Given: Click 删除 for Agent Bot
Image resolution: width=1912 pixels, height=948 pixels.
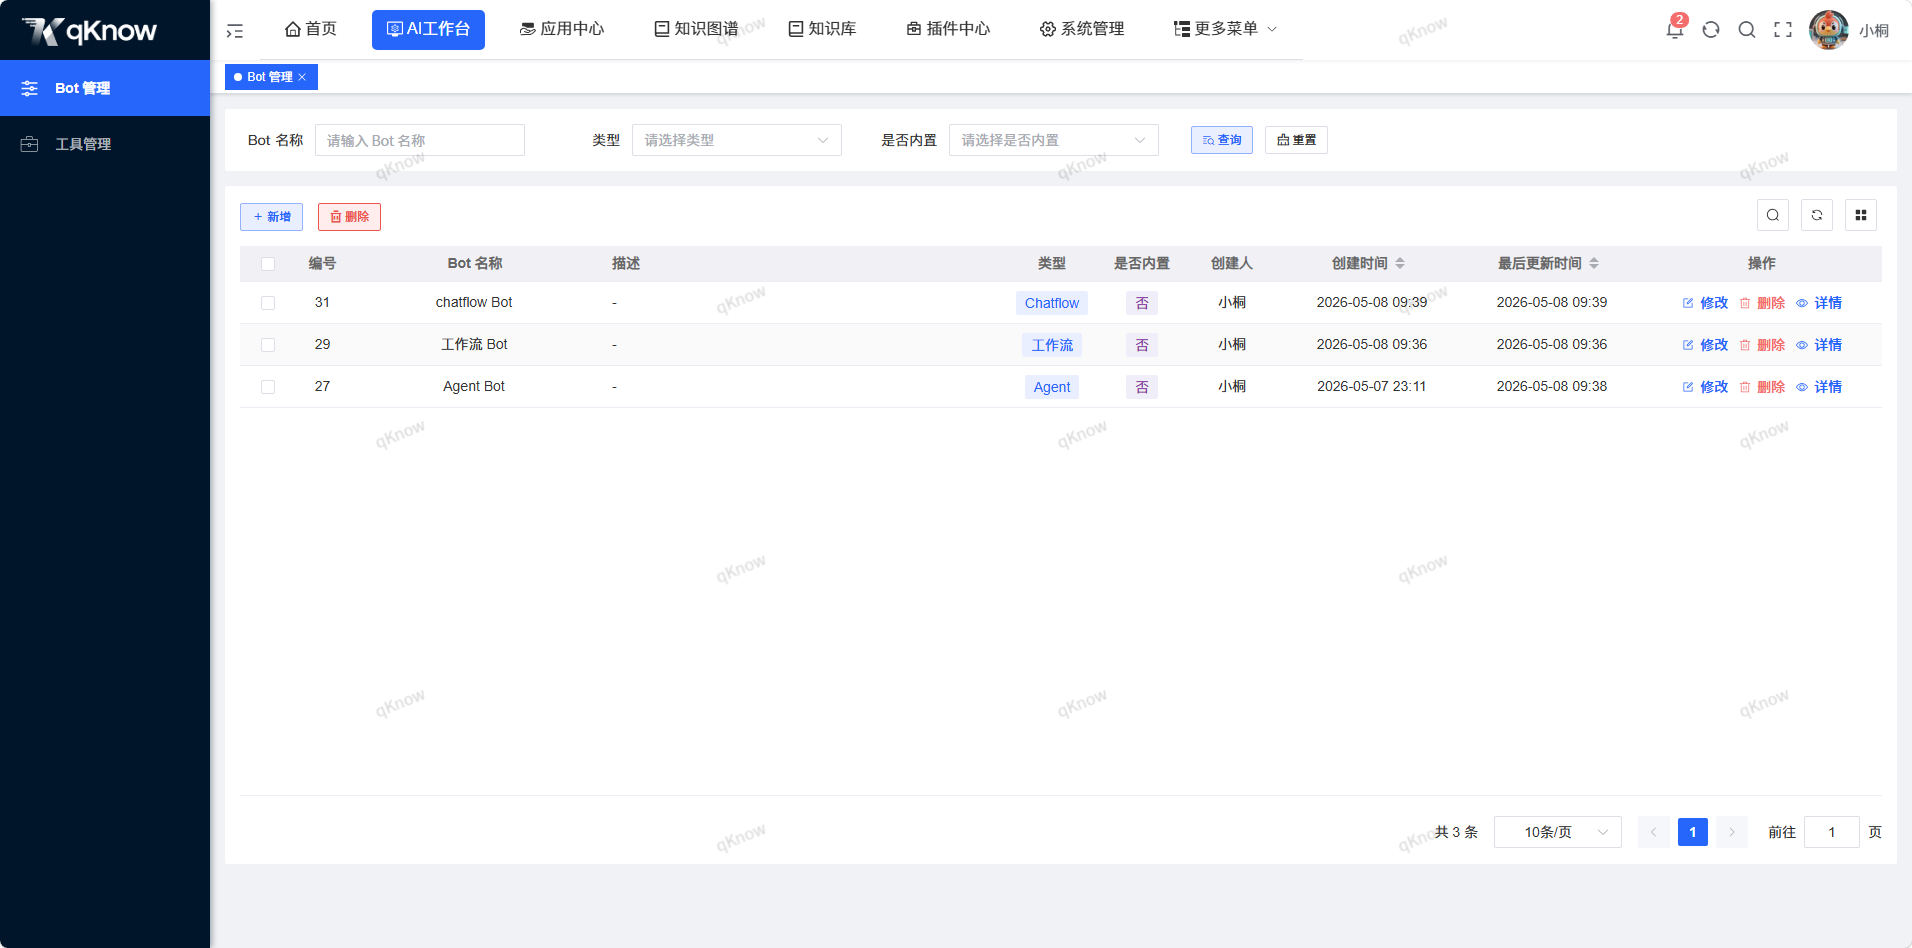Looking at the screenshot, I should click(x=1762, y=387).
